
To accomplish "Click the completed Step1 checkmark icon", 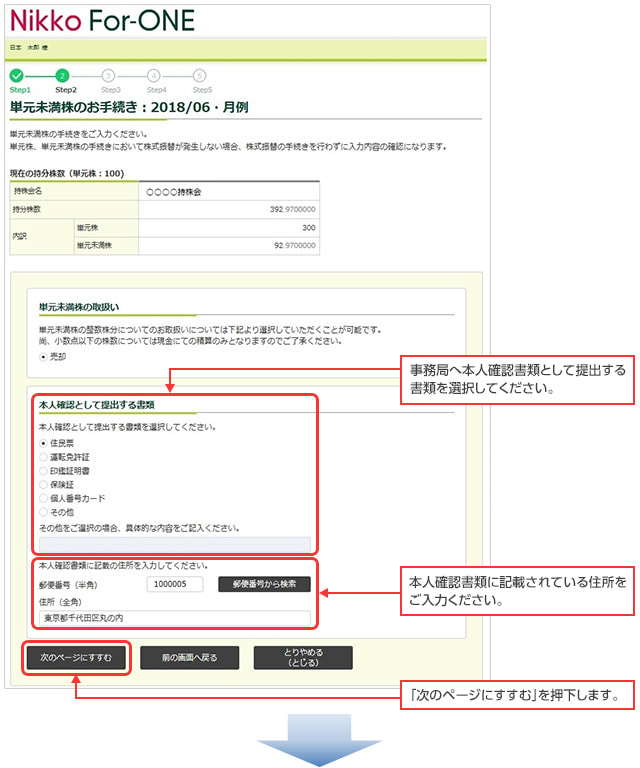I will (16, 76).
